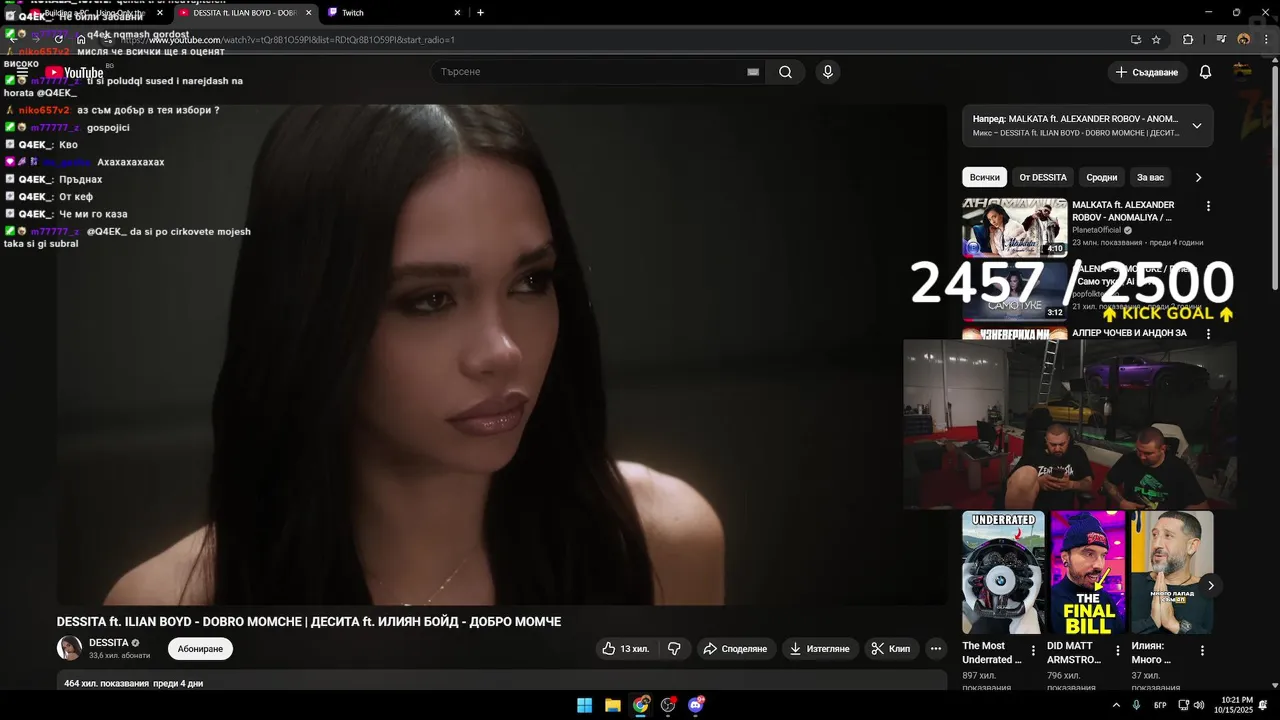Dislike the video with thumbs-down
Image resolution: width=1280 pixels, height=720 pixels.
click(674, 649)
